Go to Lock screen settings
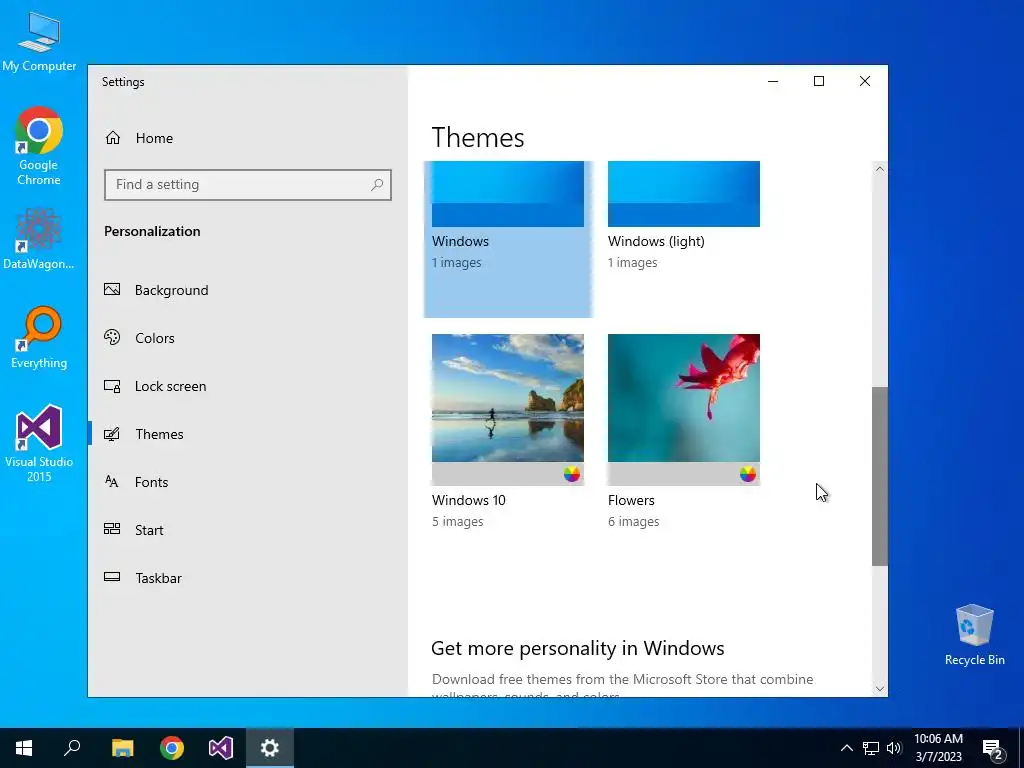 pos(248,386)
